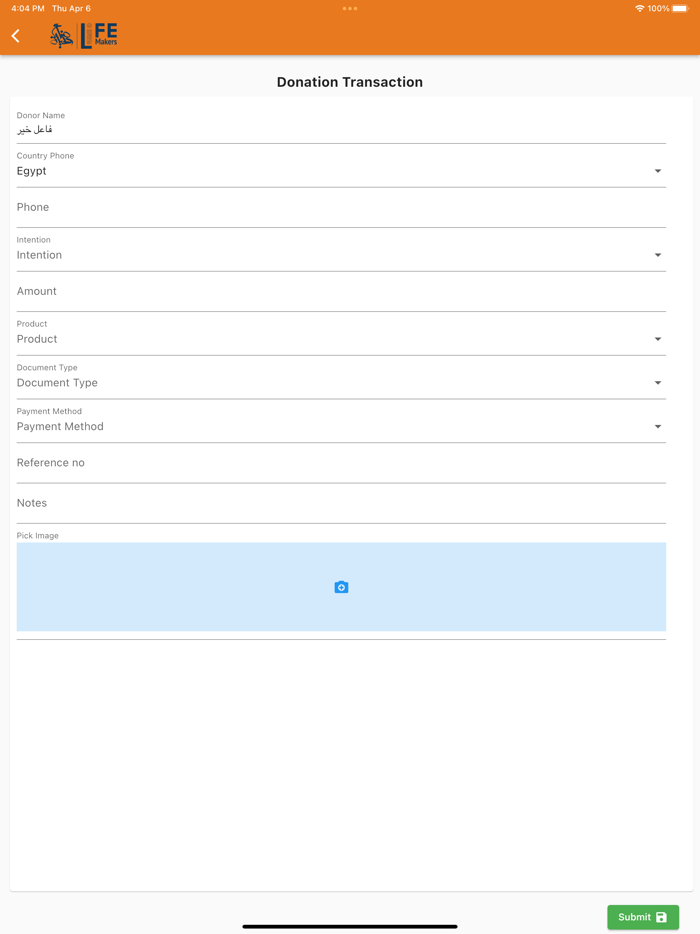Tap the status bar clock time
Viewport: 700px width, 934px height.
(28, 9)
